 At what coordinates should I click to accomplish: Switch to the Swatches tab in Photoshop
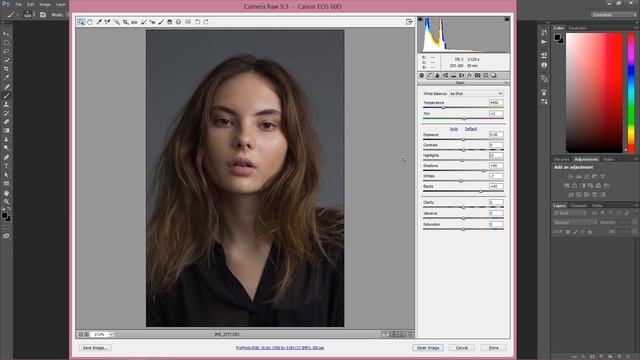coord(578,28)
